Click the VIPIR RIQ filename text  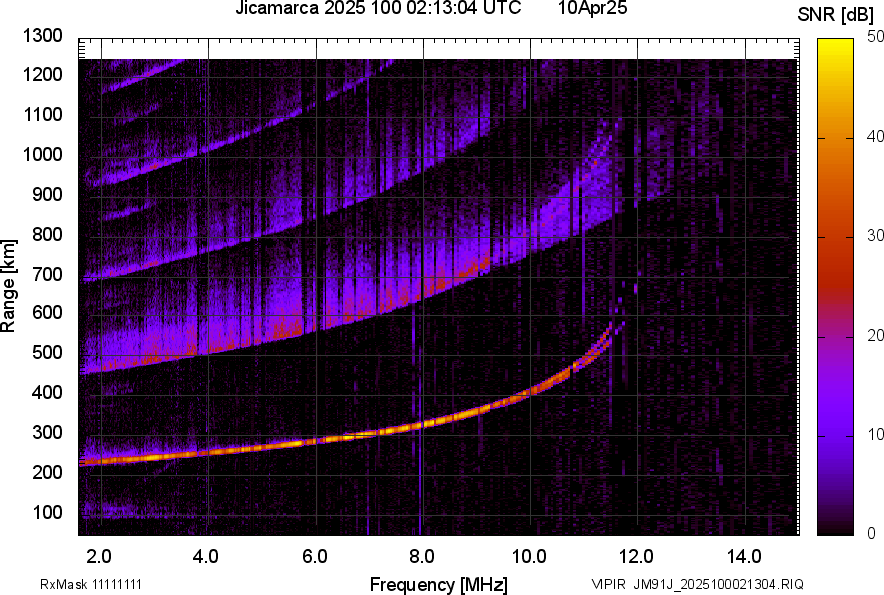point(697,584)
